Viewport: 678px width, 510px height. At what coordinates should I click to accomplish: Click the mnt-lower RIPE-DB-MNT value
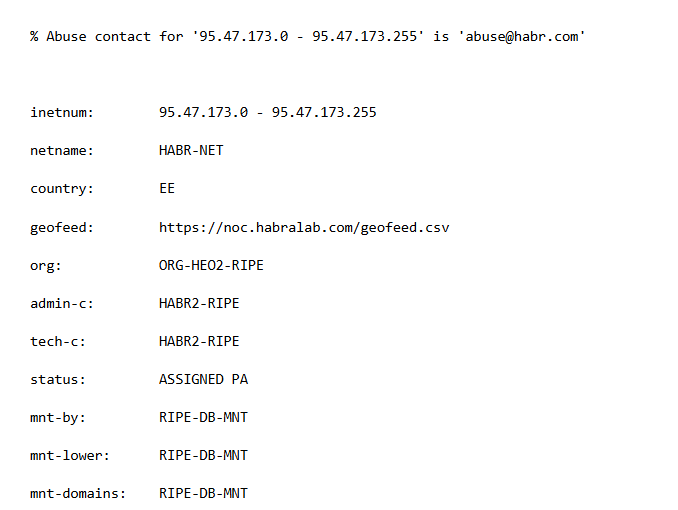click(x=203, y=455)
